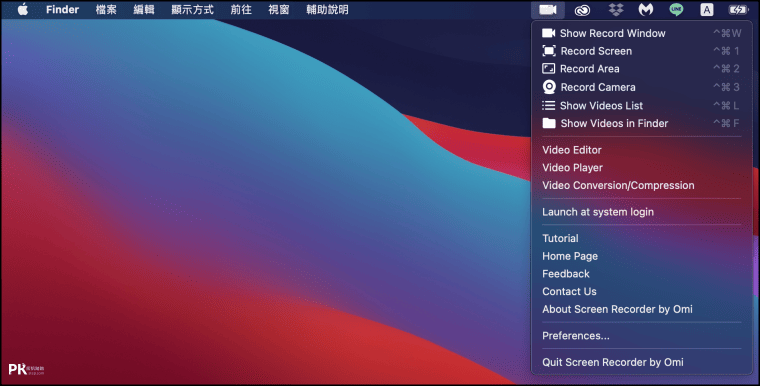760x386 pixels.
Task: Click the screen frame icon beside Record Screen
Action: pos(549,51)
